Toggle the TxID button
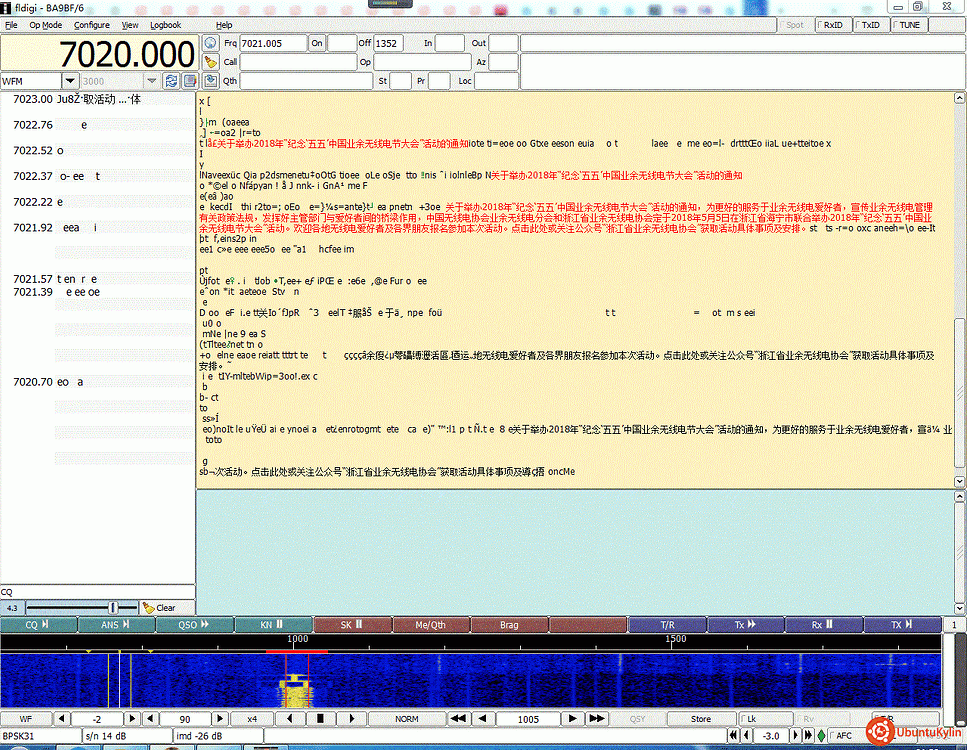The width and height of the screenshot is (967, 750). [x=870, y=25]
